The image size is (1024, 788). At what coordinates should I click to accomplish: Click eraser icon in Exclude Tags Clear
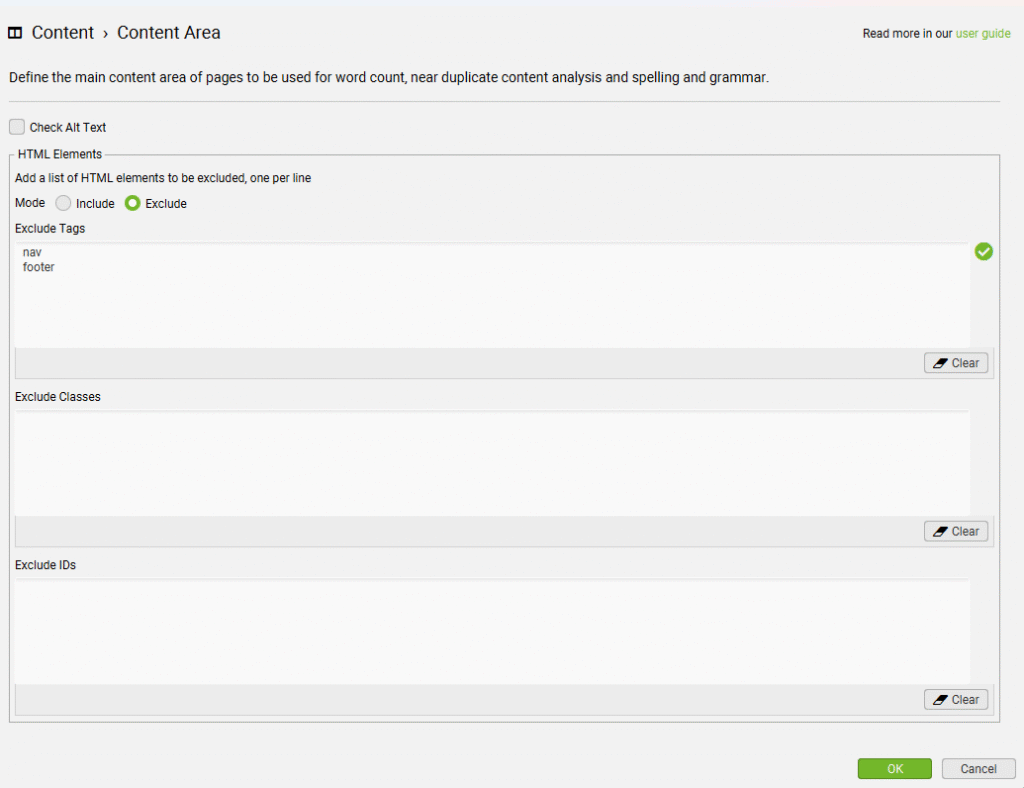(940, 363)
